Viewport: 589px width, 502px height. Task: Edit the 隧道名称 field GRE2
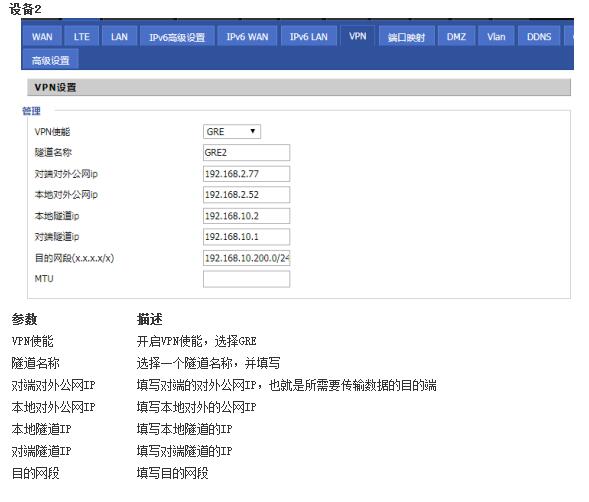coord(246,153)
